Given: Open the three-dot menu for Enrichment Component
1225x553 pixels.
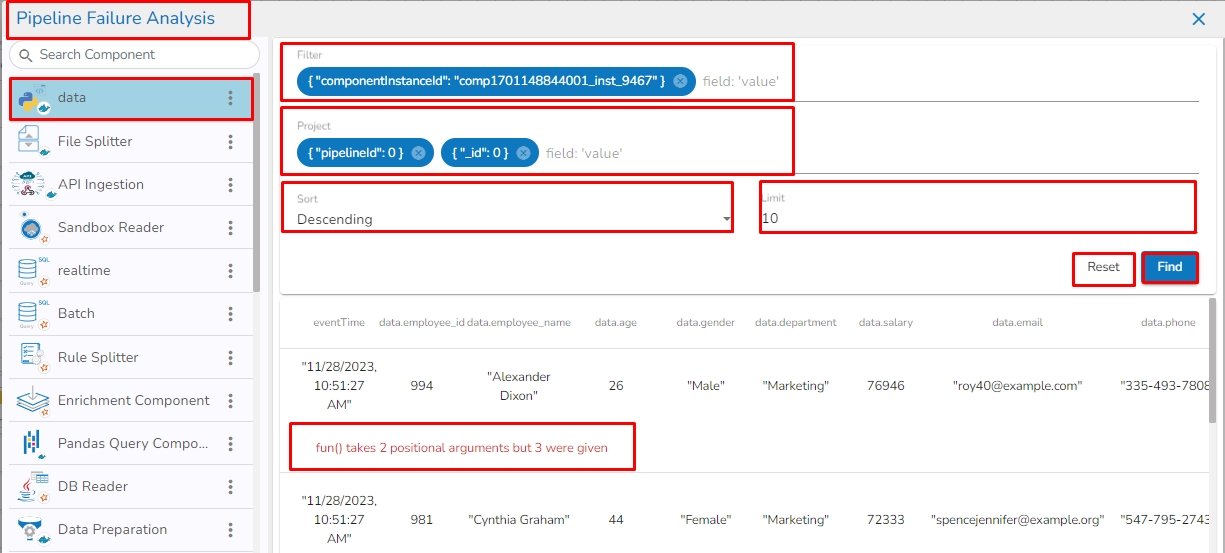Looking at the screenshot, I should click(x=230, y=401).
